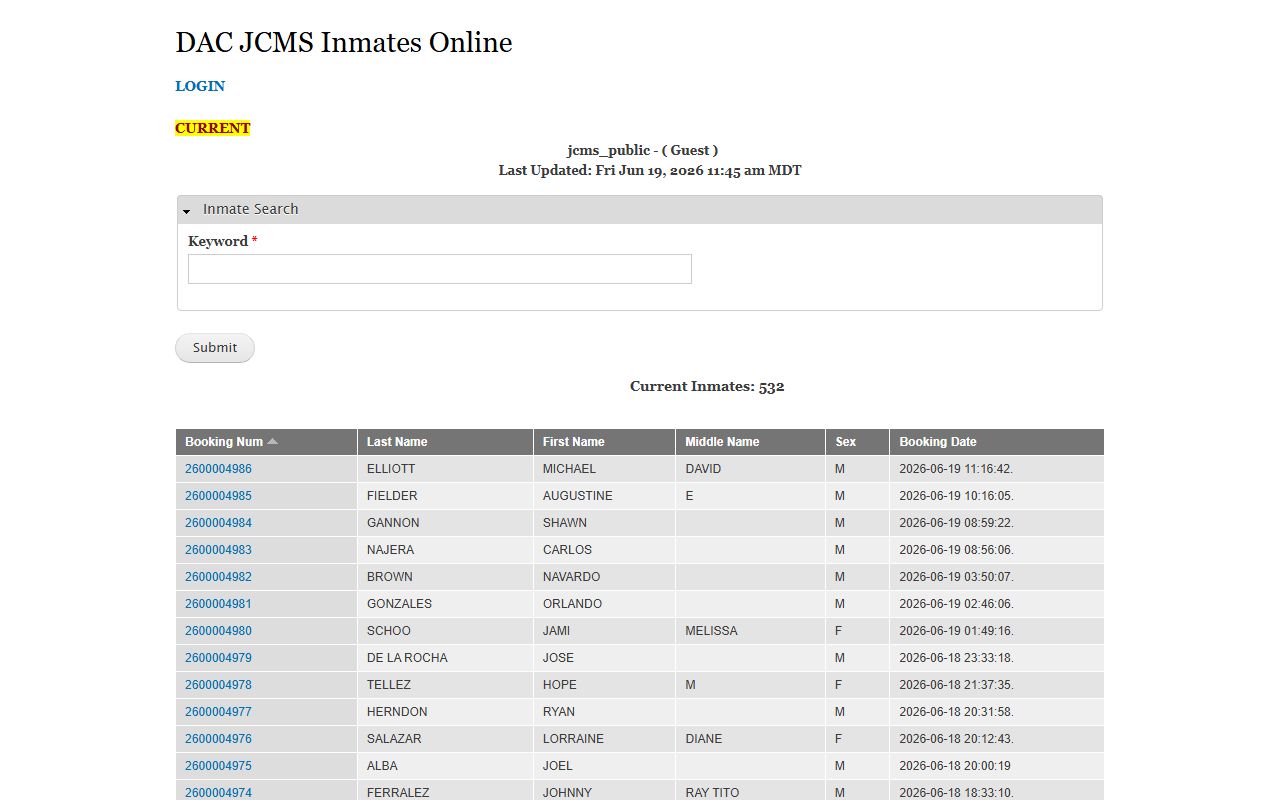The height and width of the screenshot is (800, 1280).
Task: Click the Booking Num sort arrow icon
Action: point(273,442)
